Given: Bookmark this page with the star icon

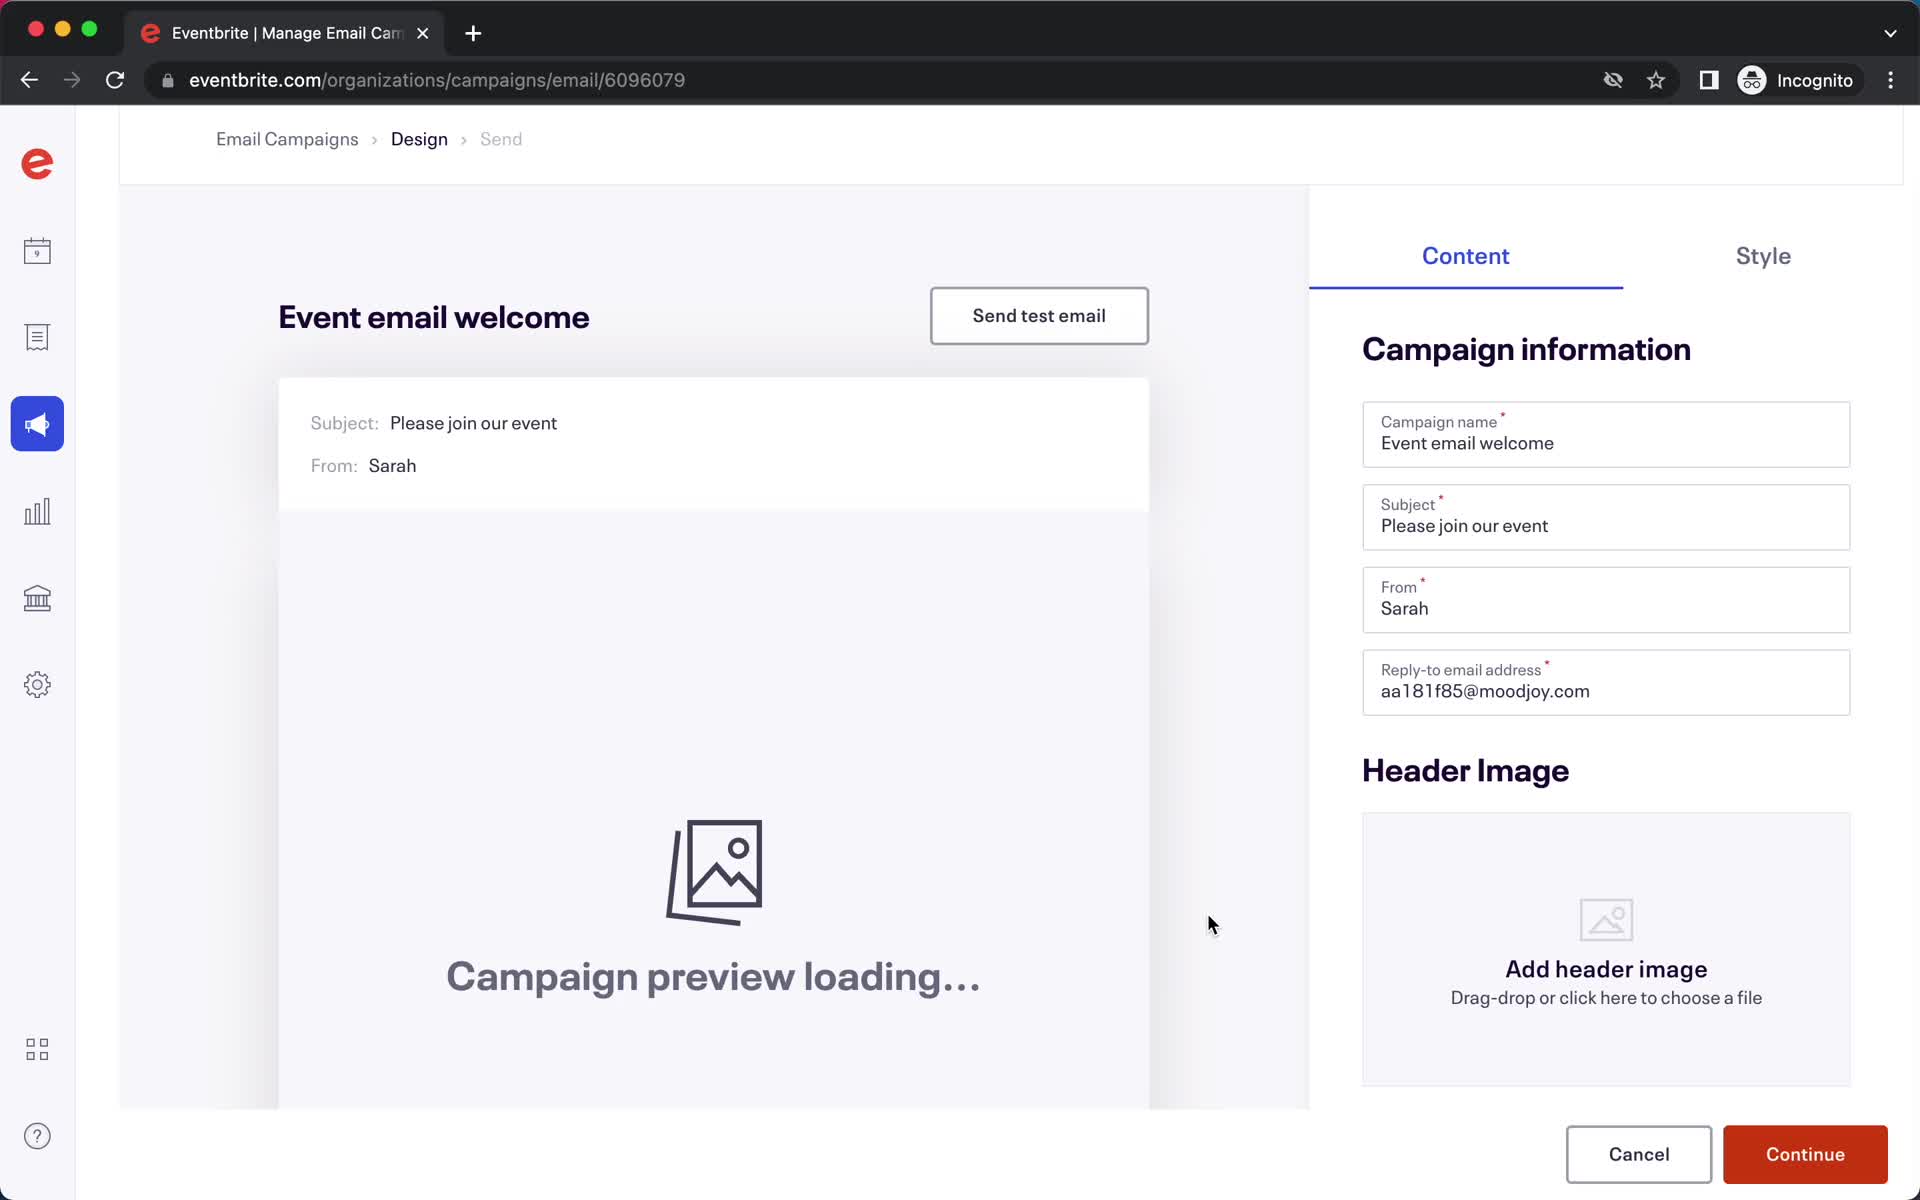Looking at the screenshot, I should (1656, 80).
